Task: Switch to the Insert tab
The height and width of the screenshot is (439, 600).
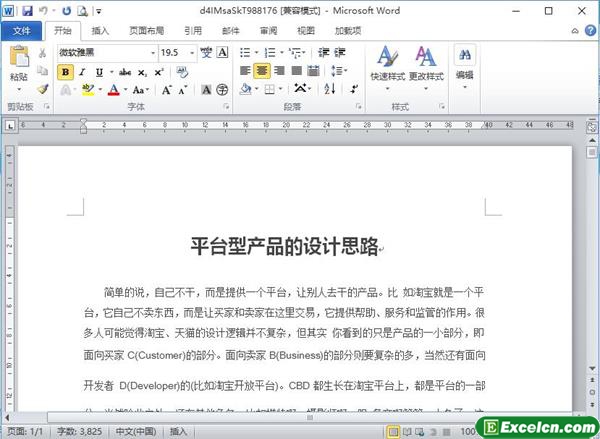Action: pos(100,31)
